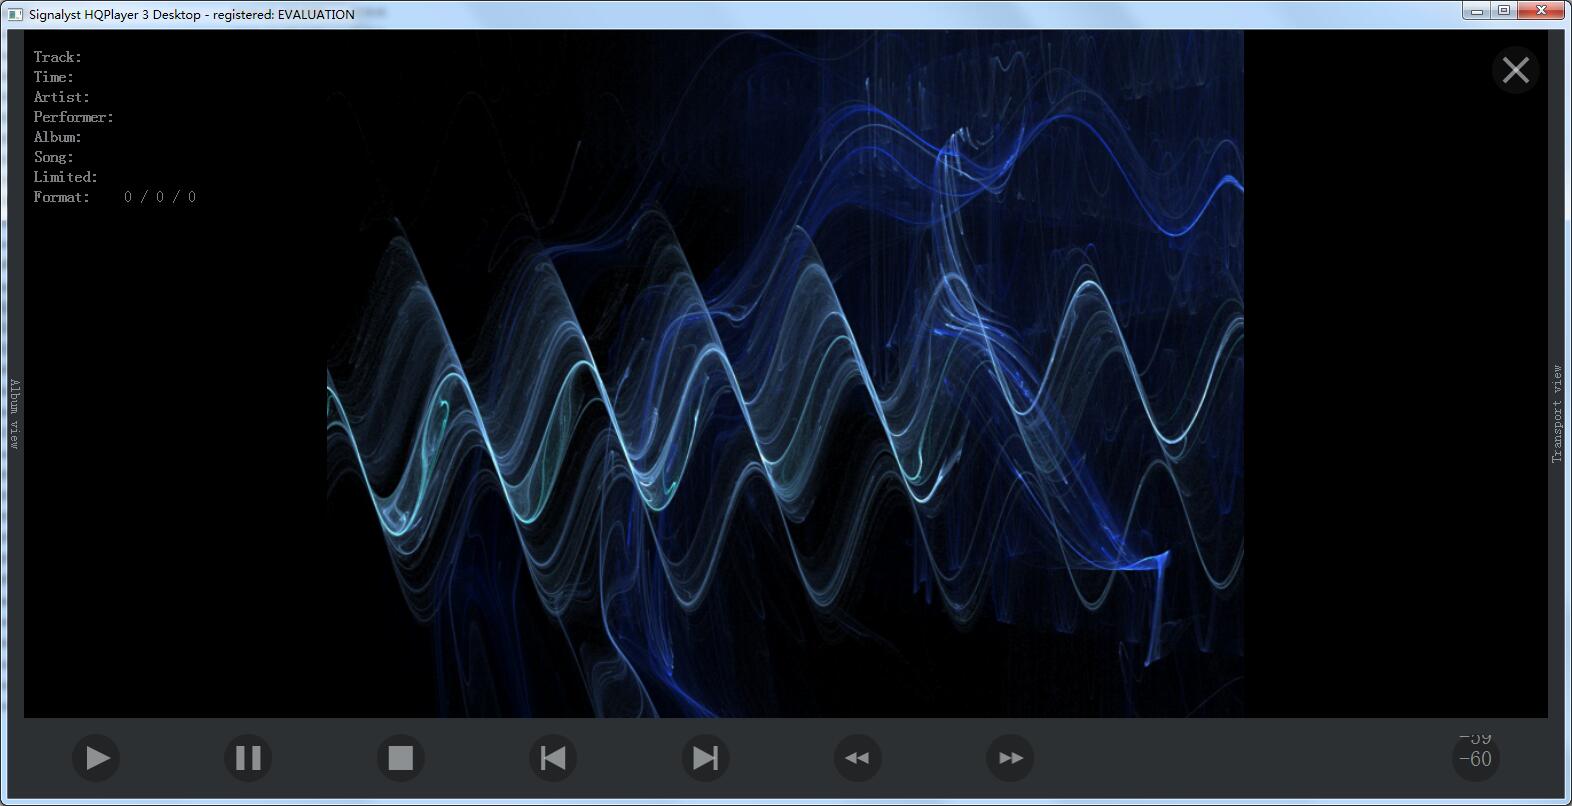1572x806 pixels.
Task: Start playback with the Play button
Action: click(96, 758)
